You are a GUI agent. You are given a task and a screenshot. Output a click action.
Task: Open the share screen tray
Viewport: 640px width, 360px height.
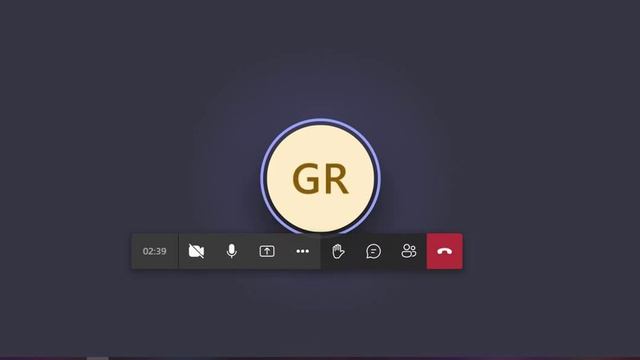[x=267, y=251]
